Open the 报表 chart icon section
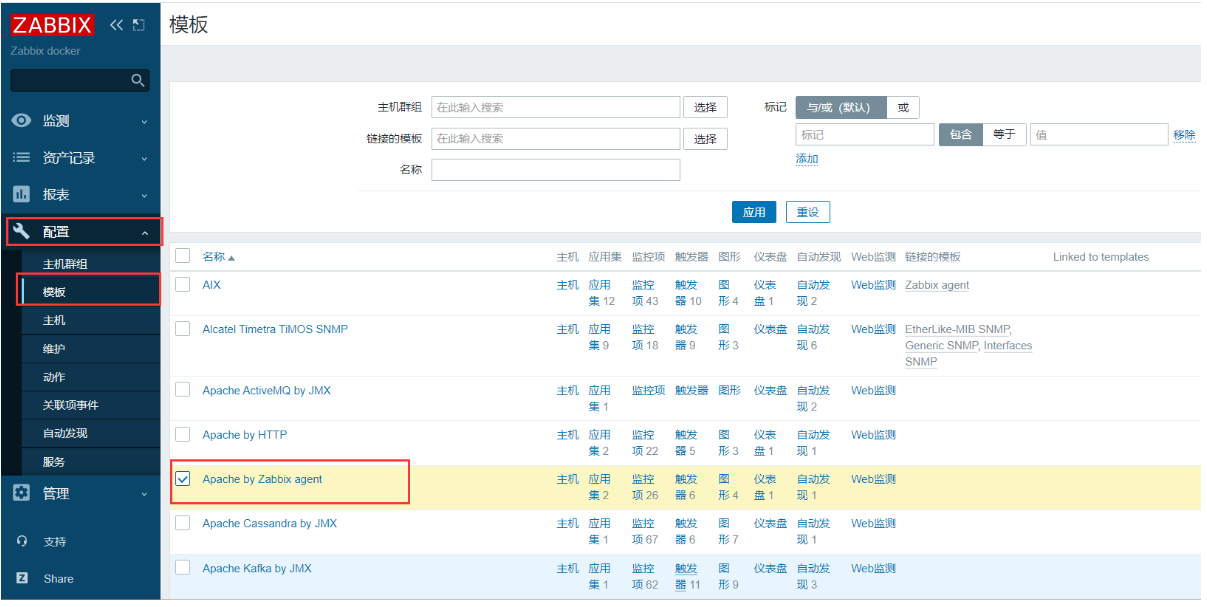Viewport: 1207px width, 607px height. tap(22, 192)
